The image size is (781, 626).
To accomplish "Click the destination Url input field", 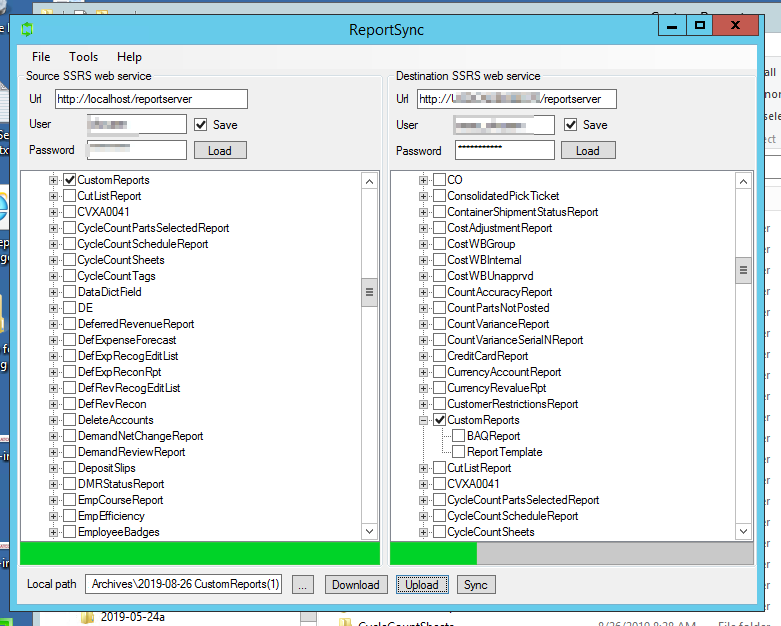I will click(x=517, y=99).
